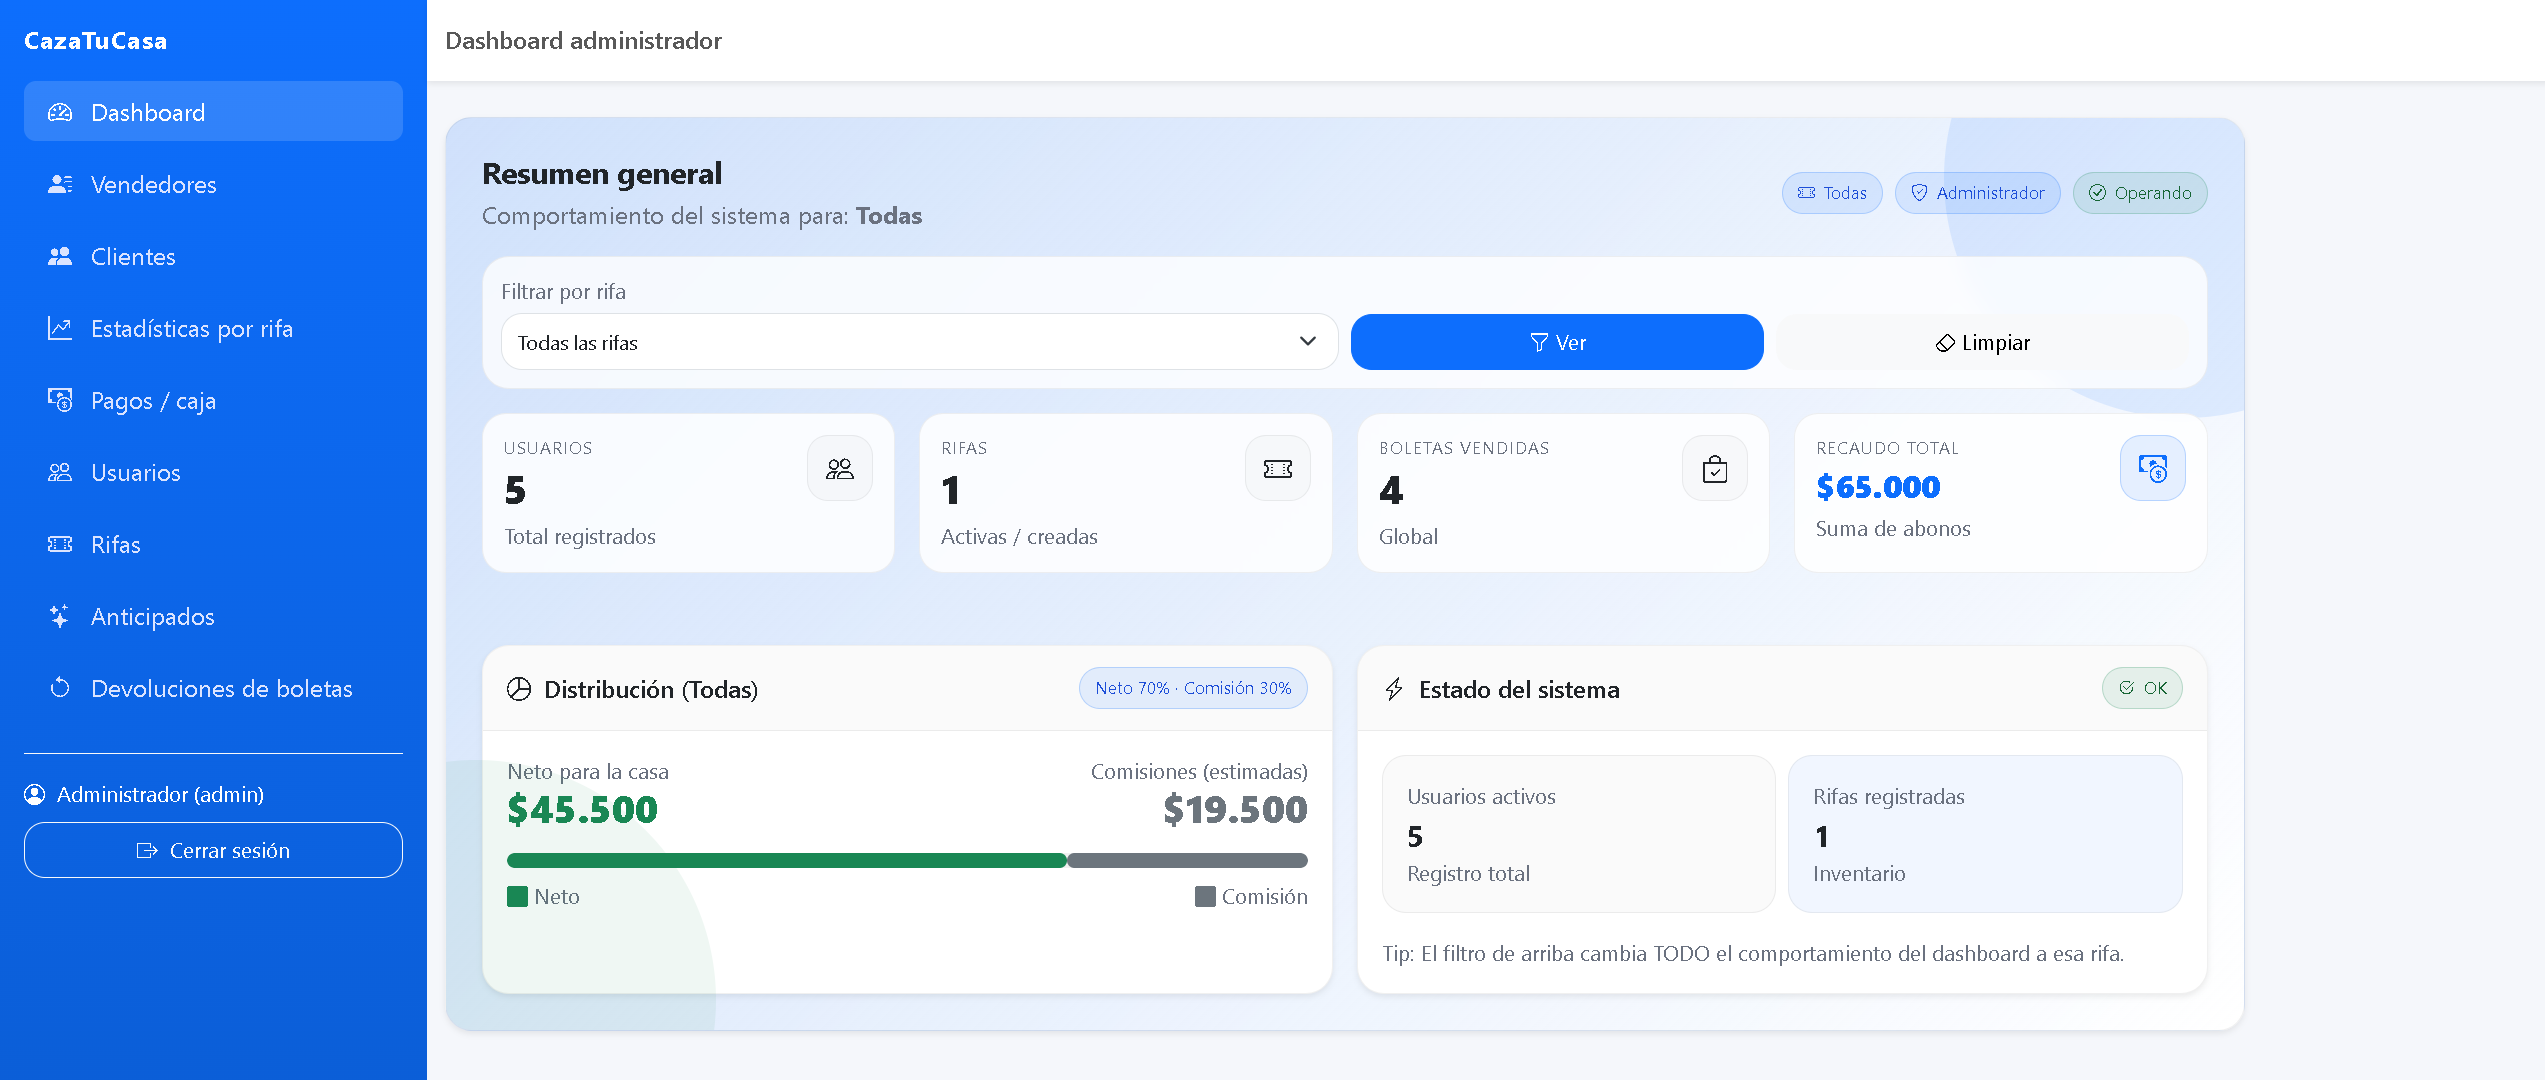The height and width of the screenshot is (1080, 2545).
Task: Click the Neto 70% · Comisión 30% badge
Action: [1192, 688]
